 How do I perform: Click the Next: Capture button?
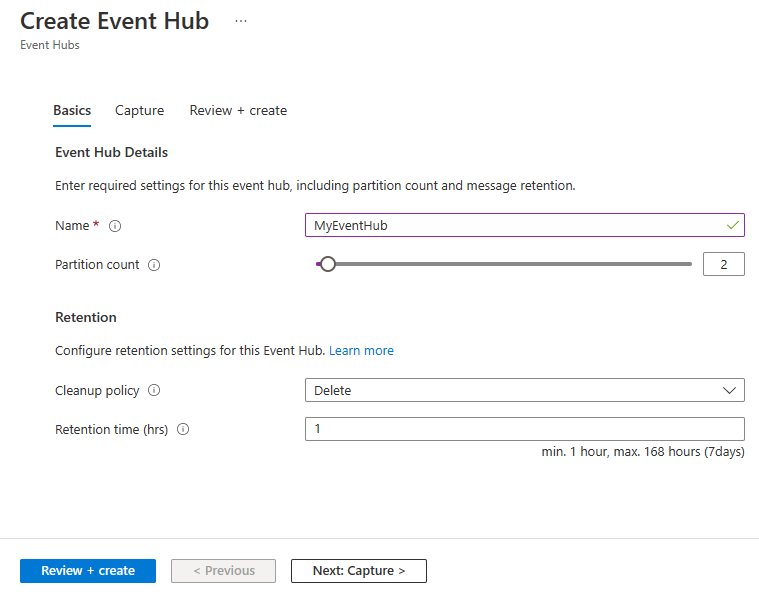(x=358, y=571)
